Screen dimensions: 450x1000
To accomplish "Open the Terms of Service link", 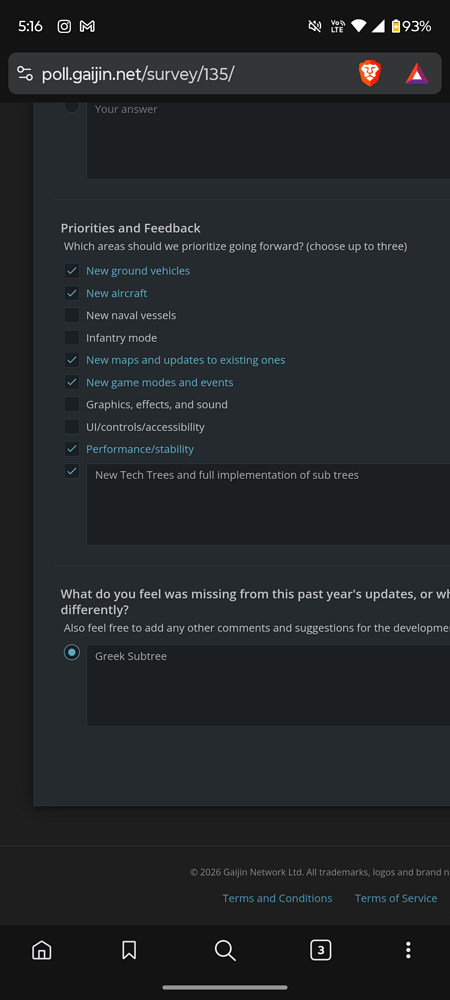I will 396,898.
